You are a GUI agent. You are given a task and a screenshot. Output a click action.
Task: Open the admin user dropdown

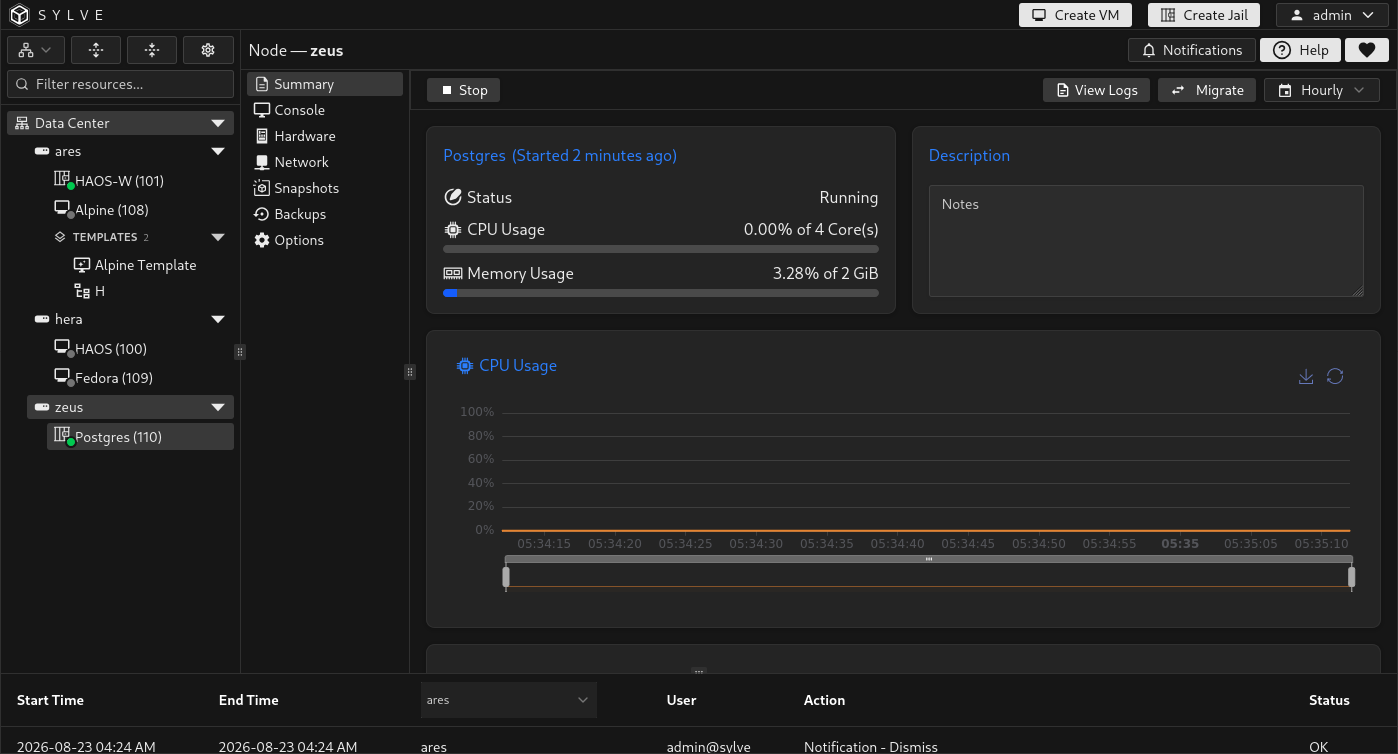click(1330, 15)
